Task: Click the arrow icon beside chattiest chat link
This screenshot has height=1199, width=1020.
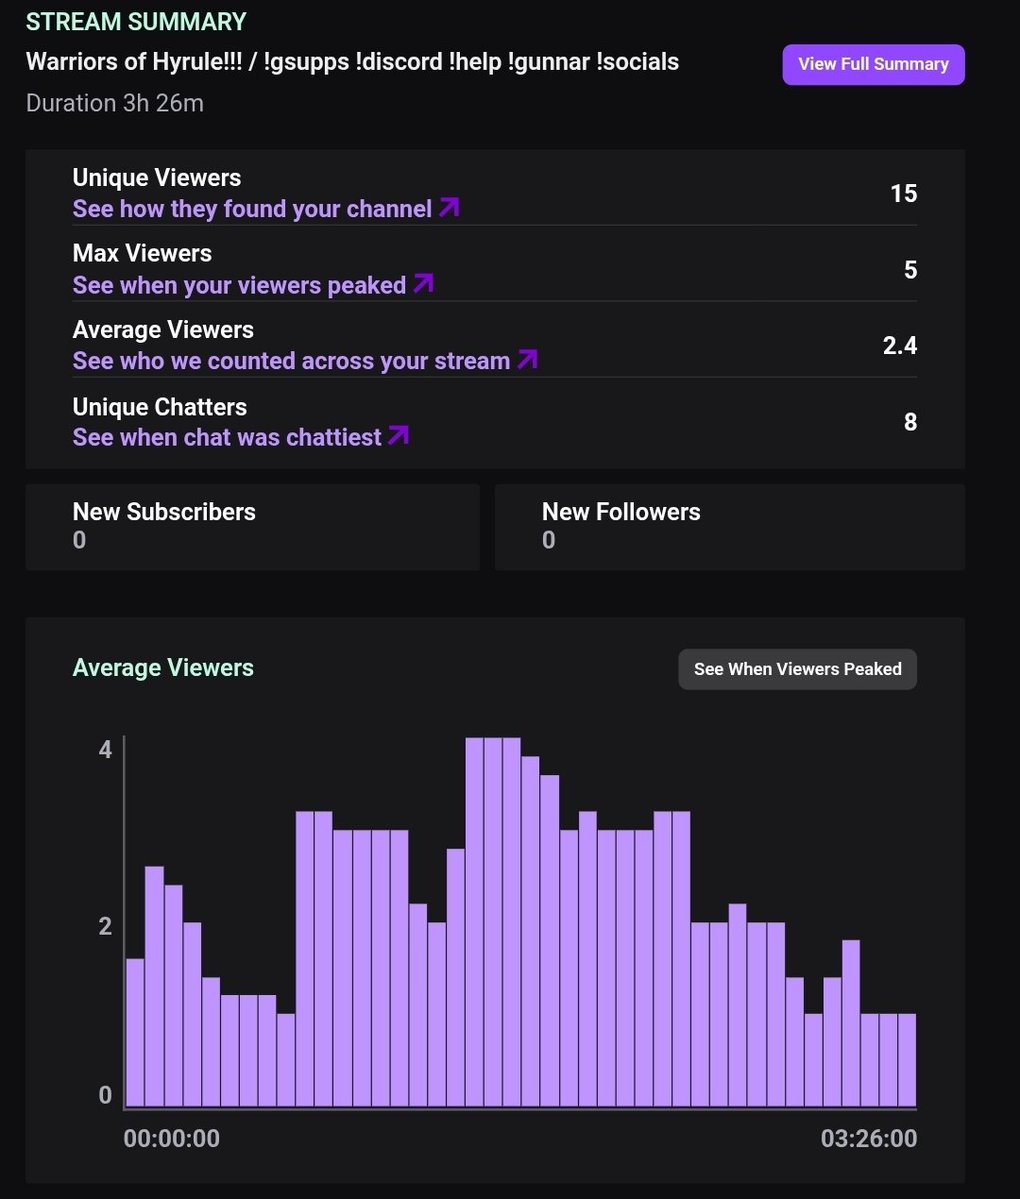Action: point(398,436)
